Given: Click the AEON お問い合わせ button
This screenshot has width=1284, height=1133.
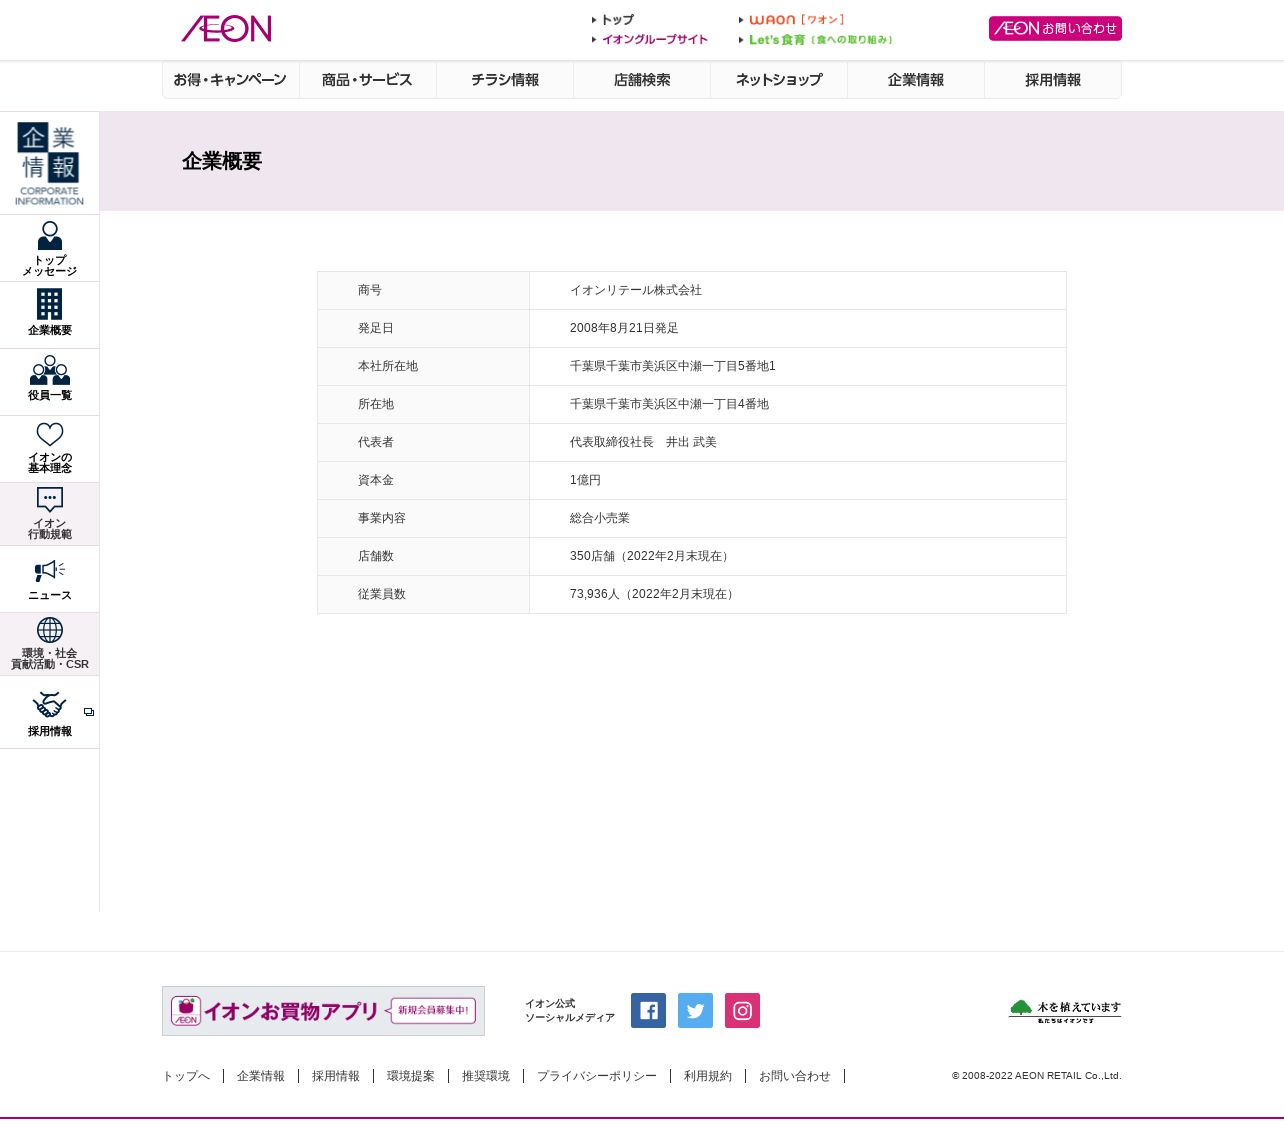Looking at the screenshot, I should tap(1055, 28).
